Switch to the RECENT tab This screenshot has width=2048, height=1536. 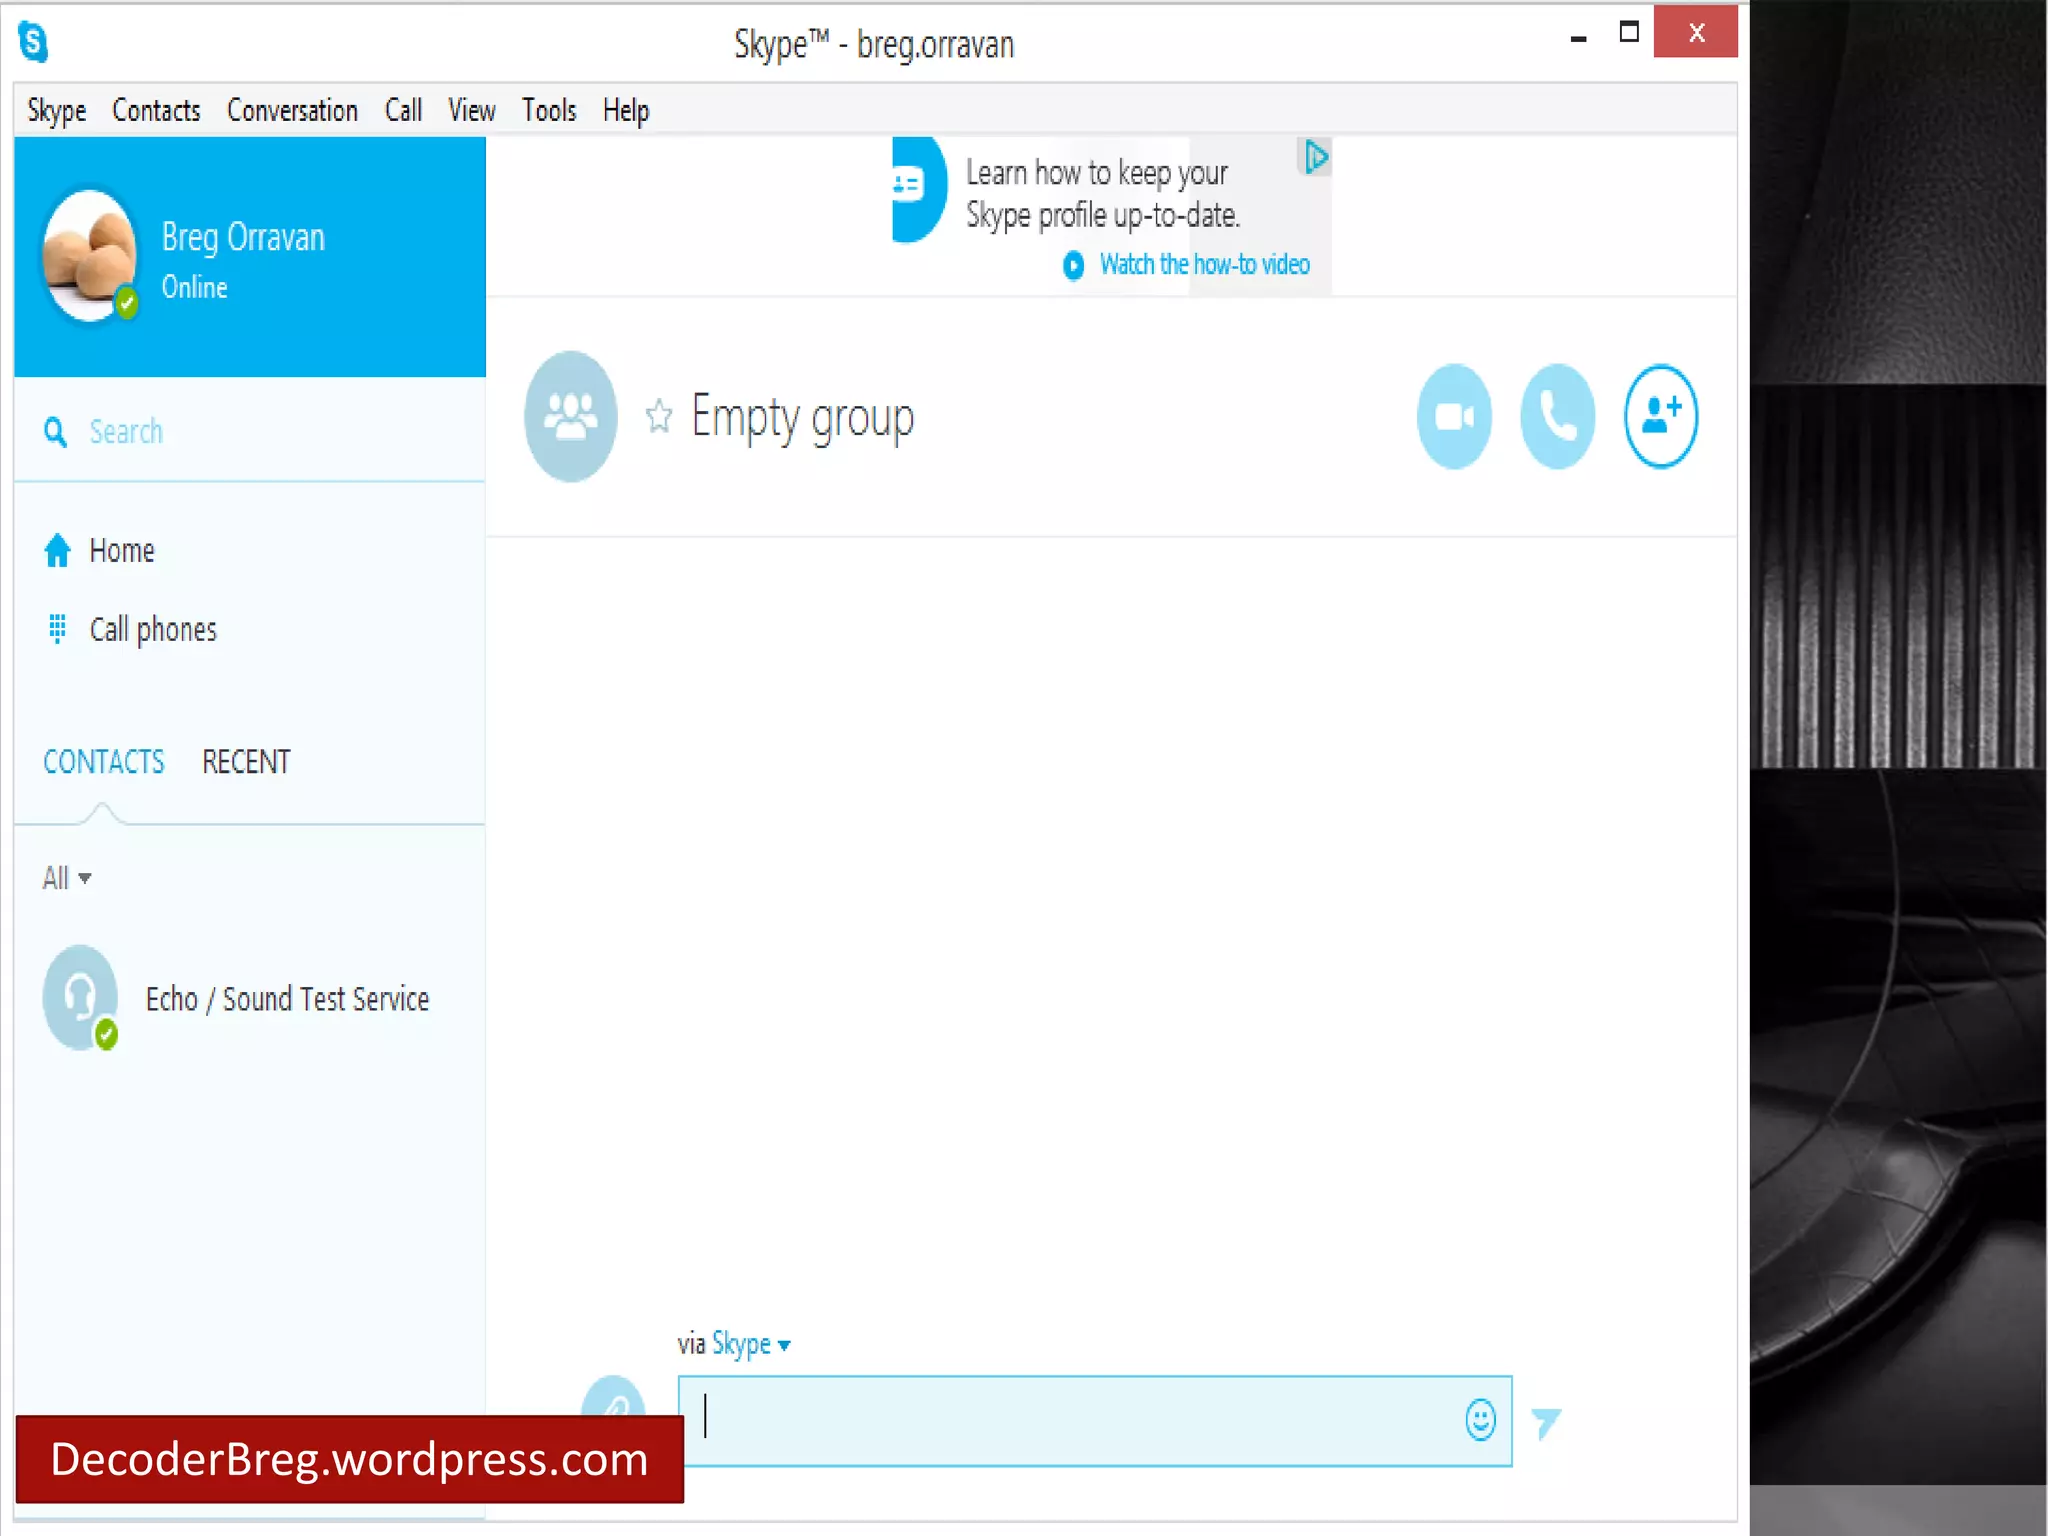(246, 762)
